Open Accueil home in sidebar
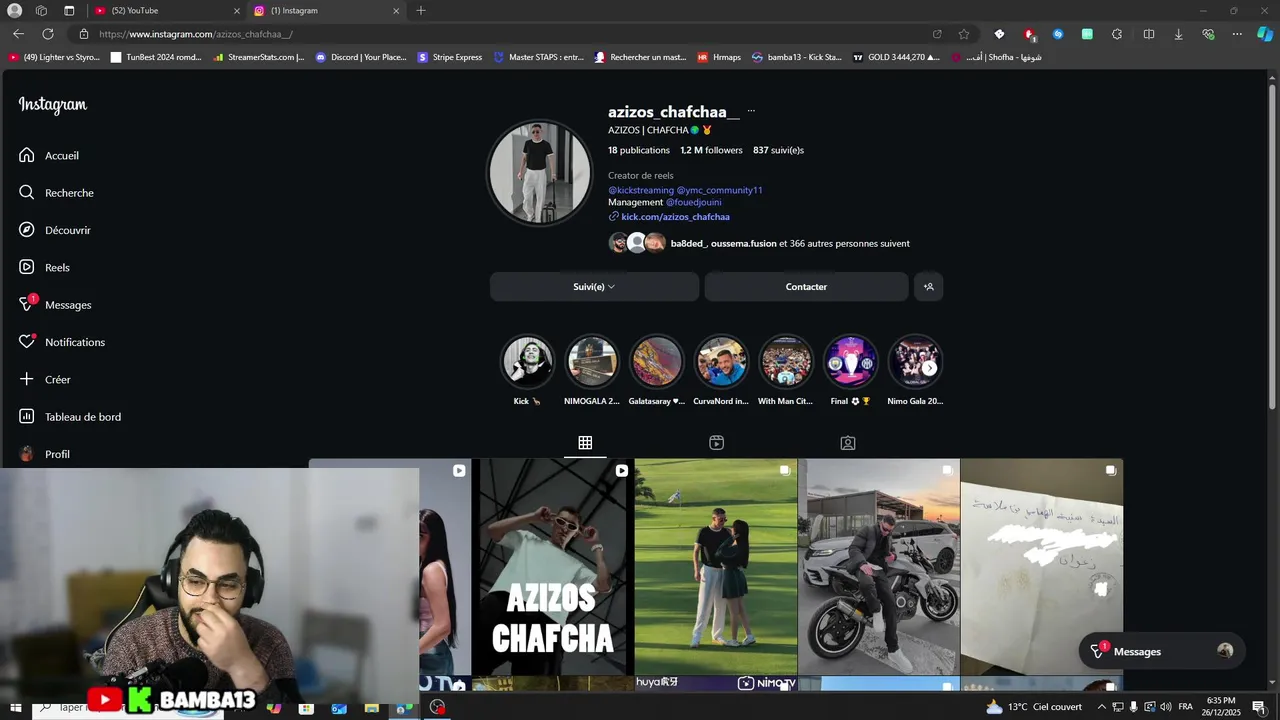Screen dimensions: 1280x720 pyautogui.click(x=49, y=155)
